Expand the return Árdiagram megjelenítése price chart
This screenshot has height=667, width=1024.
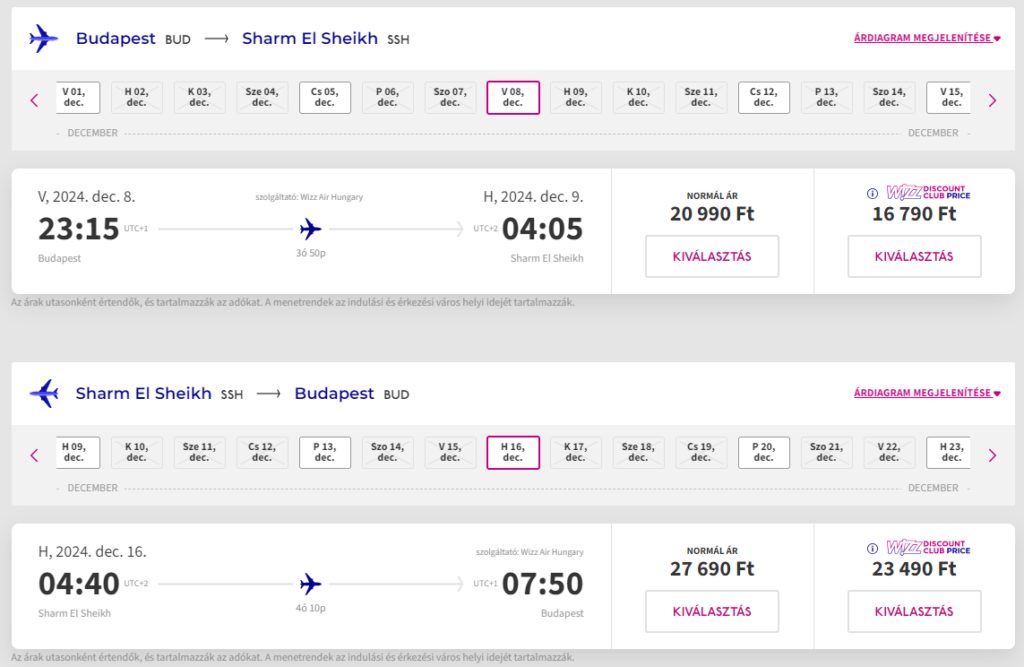pyautogui.click(x=927, y=393)
